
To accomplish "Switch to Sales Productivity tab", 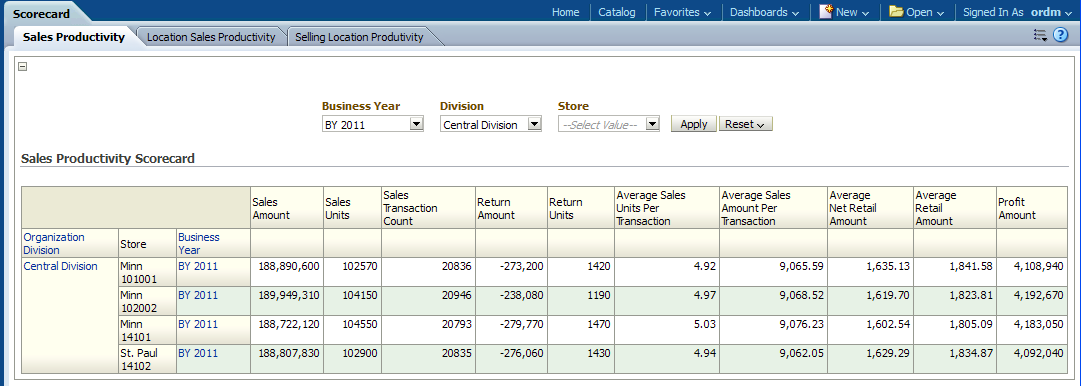I will 73,37.
